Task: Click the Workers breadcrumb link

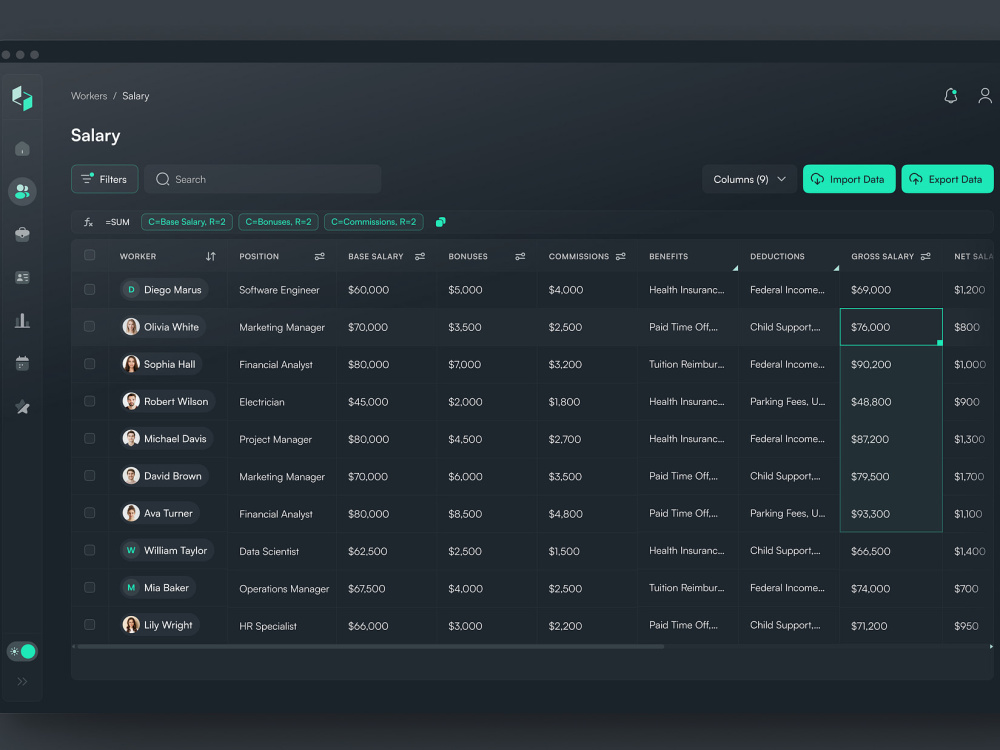Action: coord(89,96)
